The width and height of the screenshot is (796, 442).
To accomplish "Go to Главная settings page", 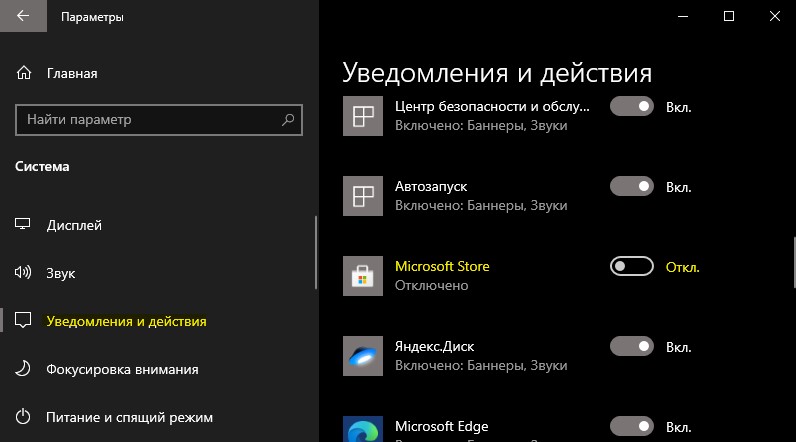I will pyautogui.click(x=72, y=74).
